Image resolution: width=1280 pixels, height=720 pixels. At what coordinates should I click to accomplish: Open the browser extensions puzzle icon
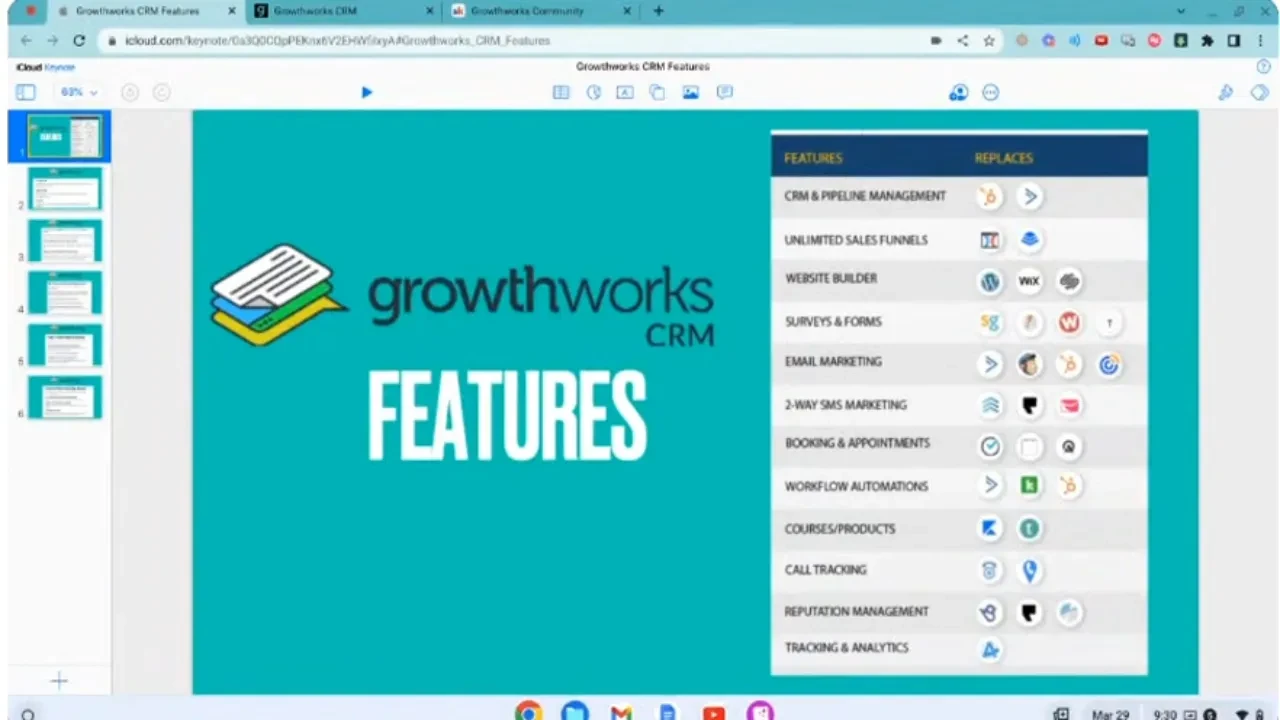click(x=1207, y=41)
